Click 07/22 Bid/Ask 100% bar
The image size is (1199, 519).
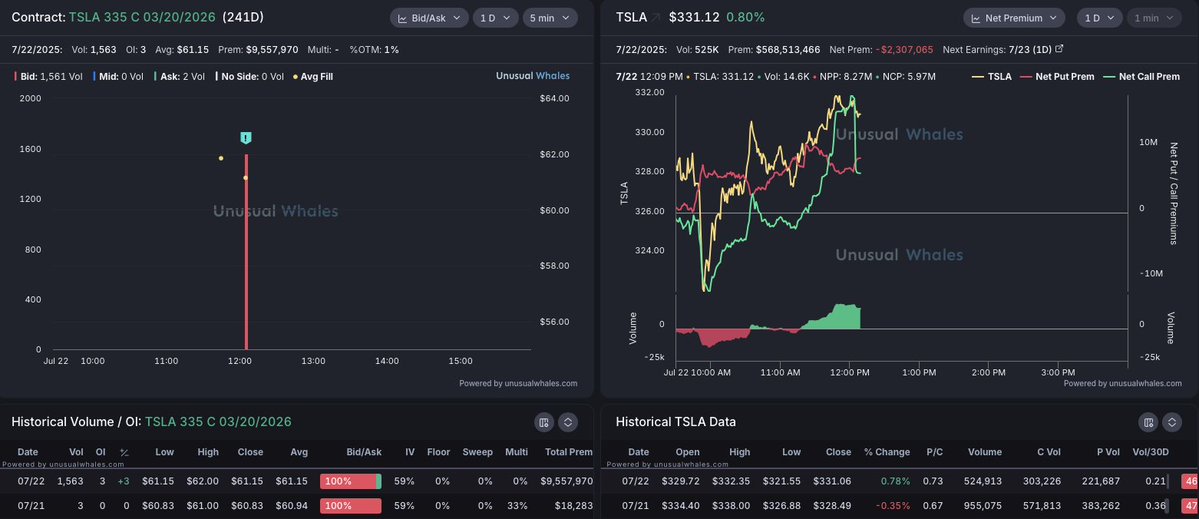(x=351, y=482)
